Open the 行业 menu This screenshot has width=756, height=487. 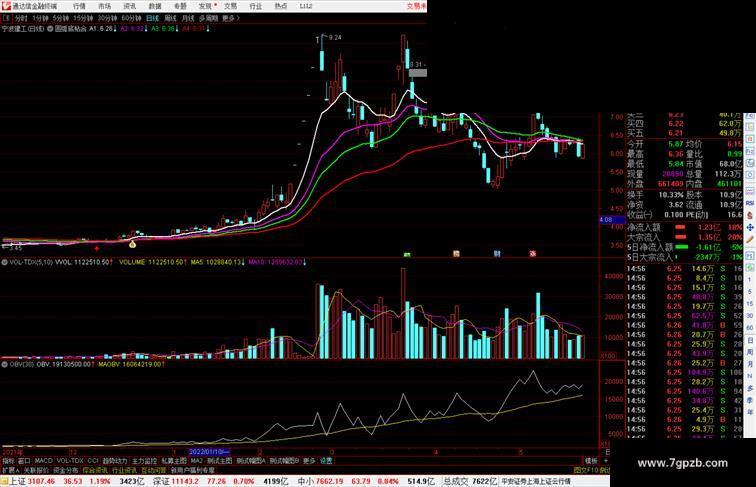click(256, 6)
